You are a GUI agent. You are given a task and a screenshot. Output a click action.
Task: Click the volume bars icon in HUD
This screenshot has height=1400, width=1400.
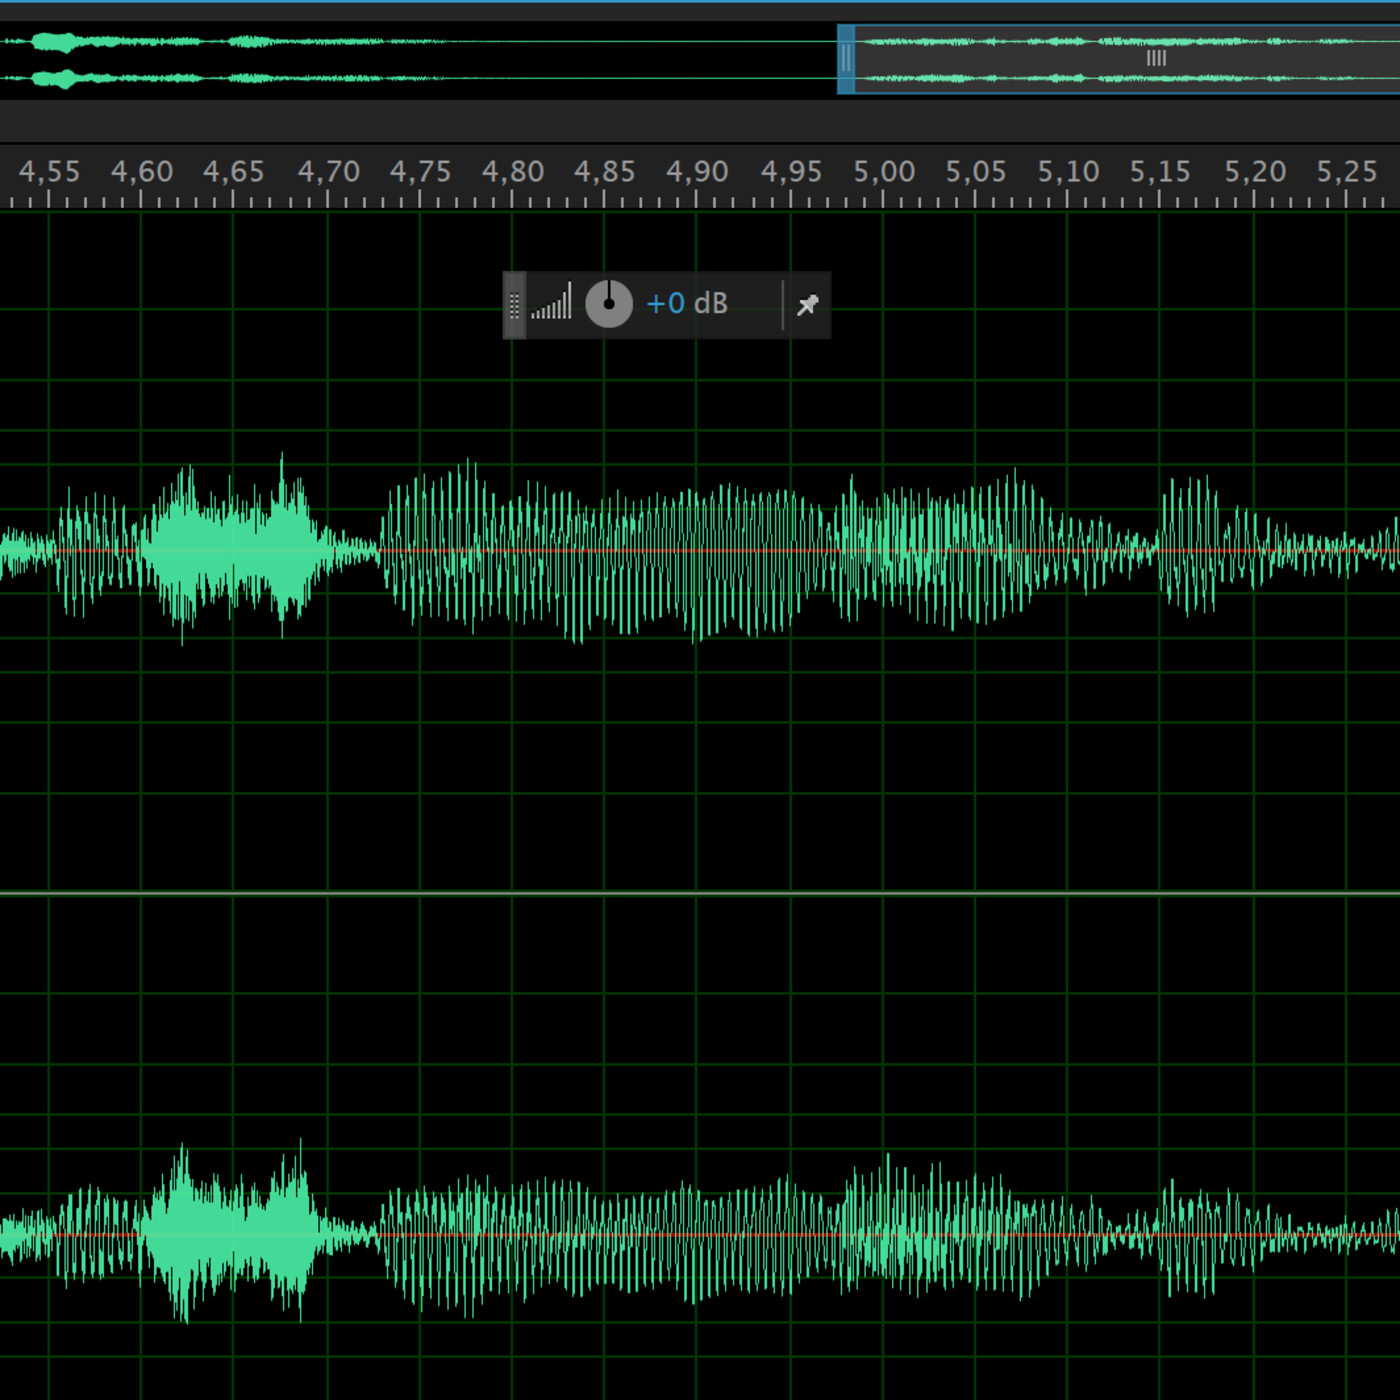click(552, 301)
